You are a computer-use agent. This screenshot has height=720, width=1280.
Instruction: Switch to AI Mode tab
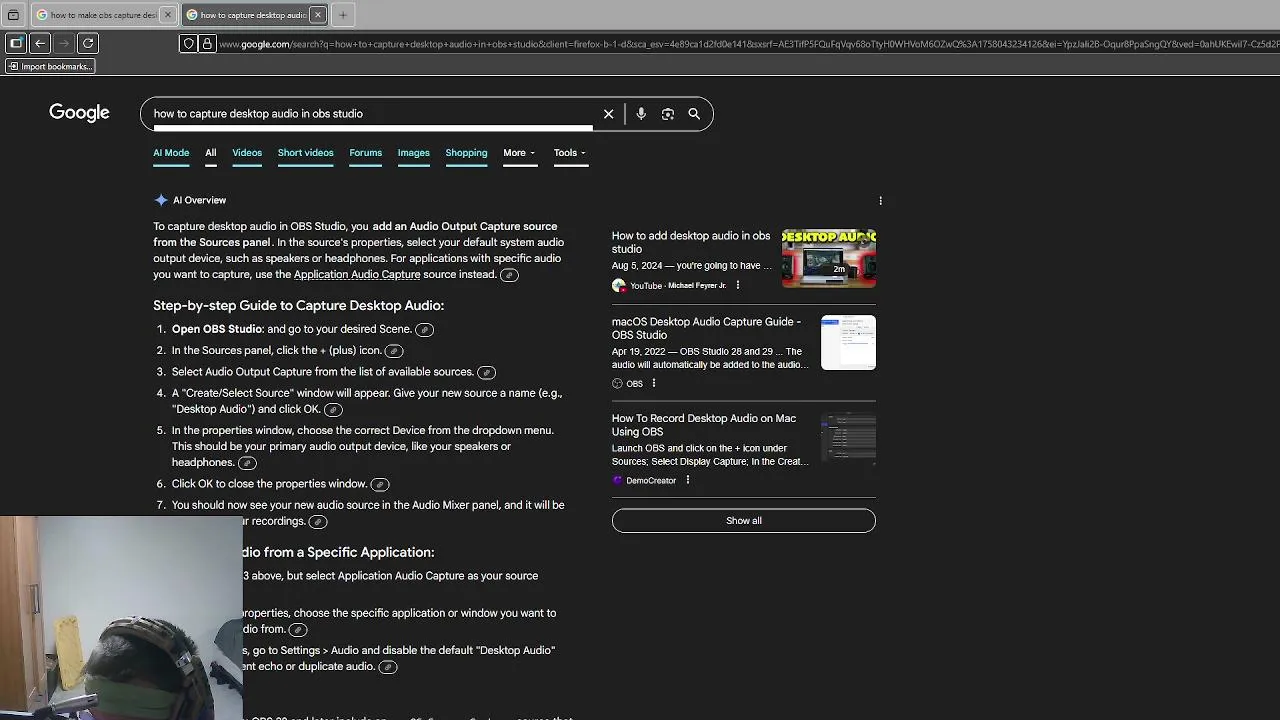pyautogui.click(x=171, y=153)
